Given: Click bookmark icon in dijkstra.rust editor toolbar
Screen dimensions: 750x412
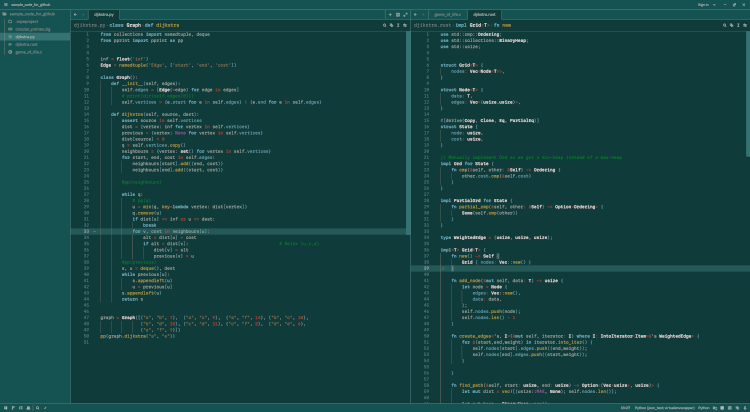Looking at the screenshot, I should (745, 25).
